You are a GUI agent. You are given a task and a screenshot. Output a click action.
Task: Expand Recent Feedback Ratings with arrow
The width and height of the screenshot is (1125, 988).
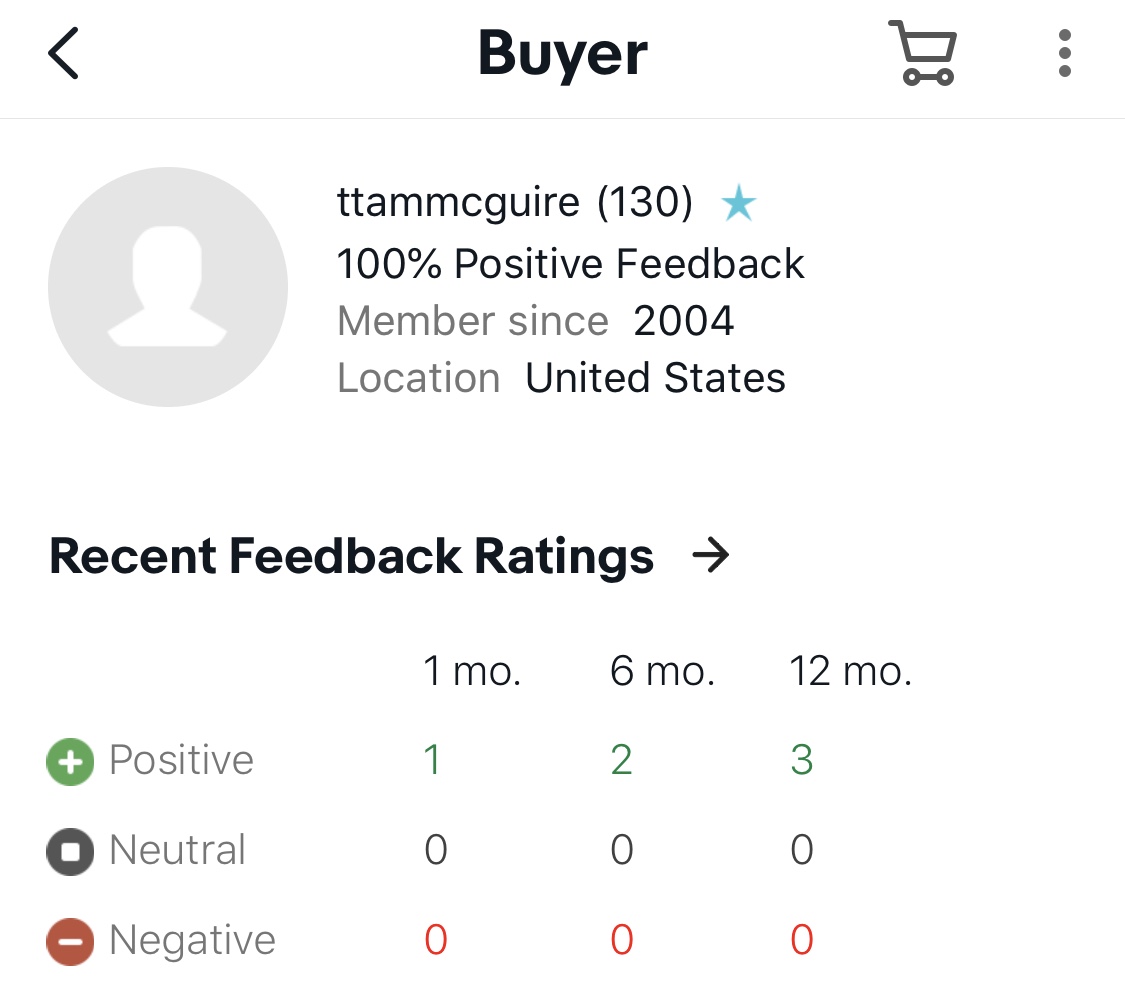pos(711,556)
